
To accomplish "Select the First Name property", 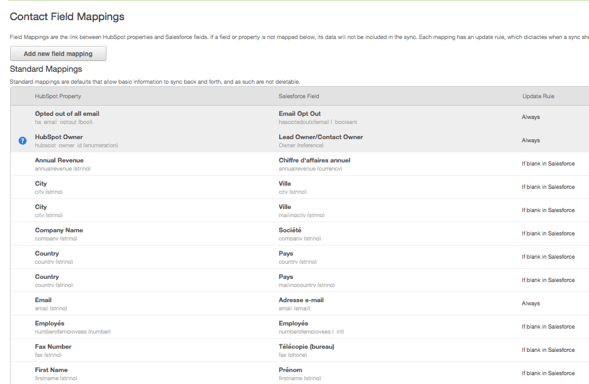I will pyautogui.click(x=51, y=370).
